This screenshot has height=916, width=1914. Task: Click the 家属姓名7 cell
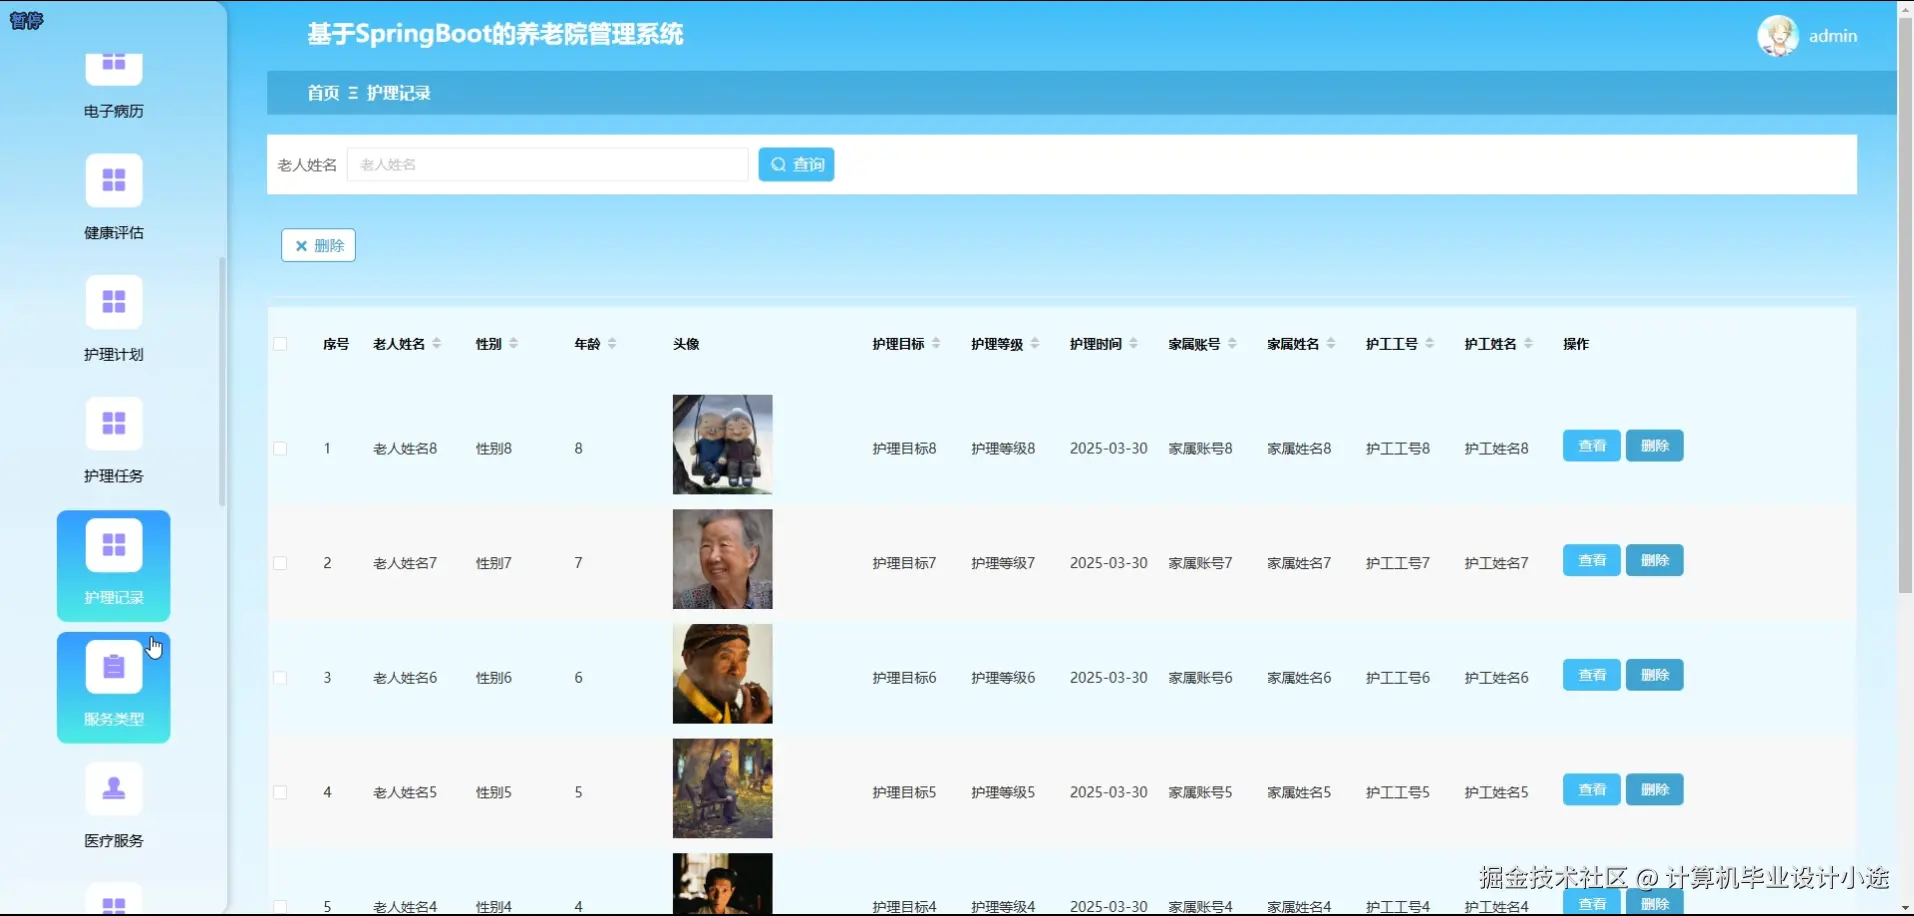point(1299,563)
